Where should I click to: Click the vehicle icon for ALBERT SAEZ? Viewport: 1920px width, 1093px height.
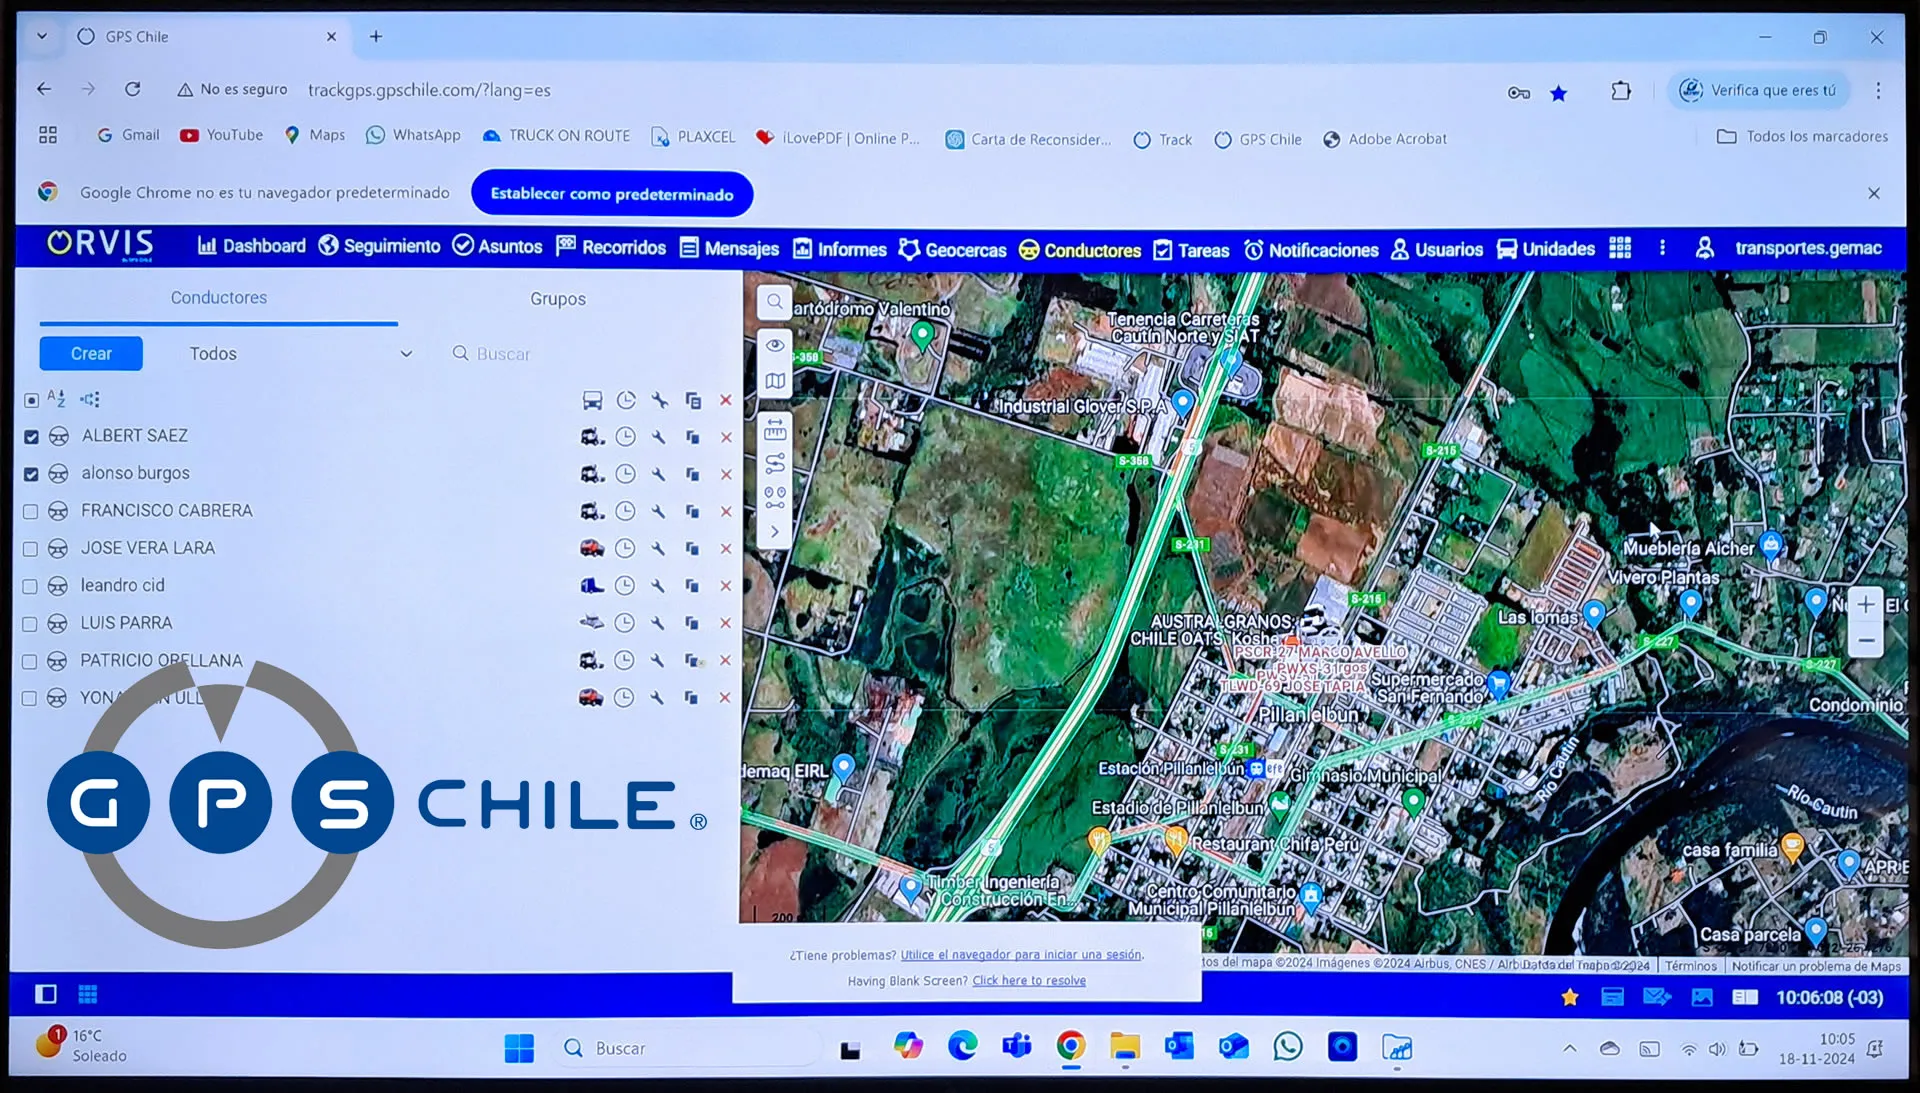pos(592,437)
